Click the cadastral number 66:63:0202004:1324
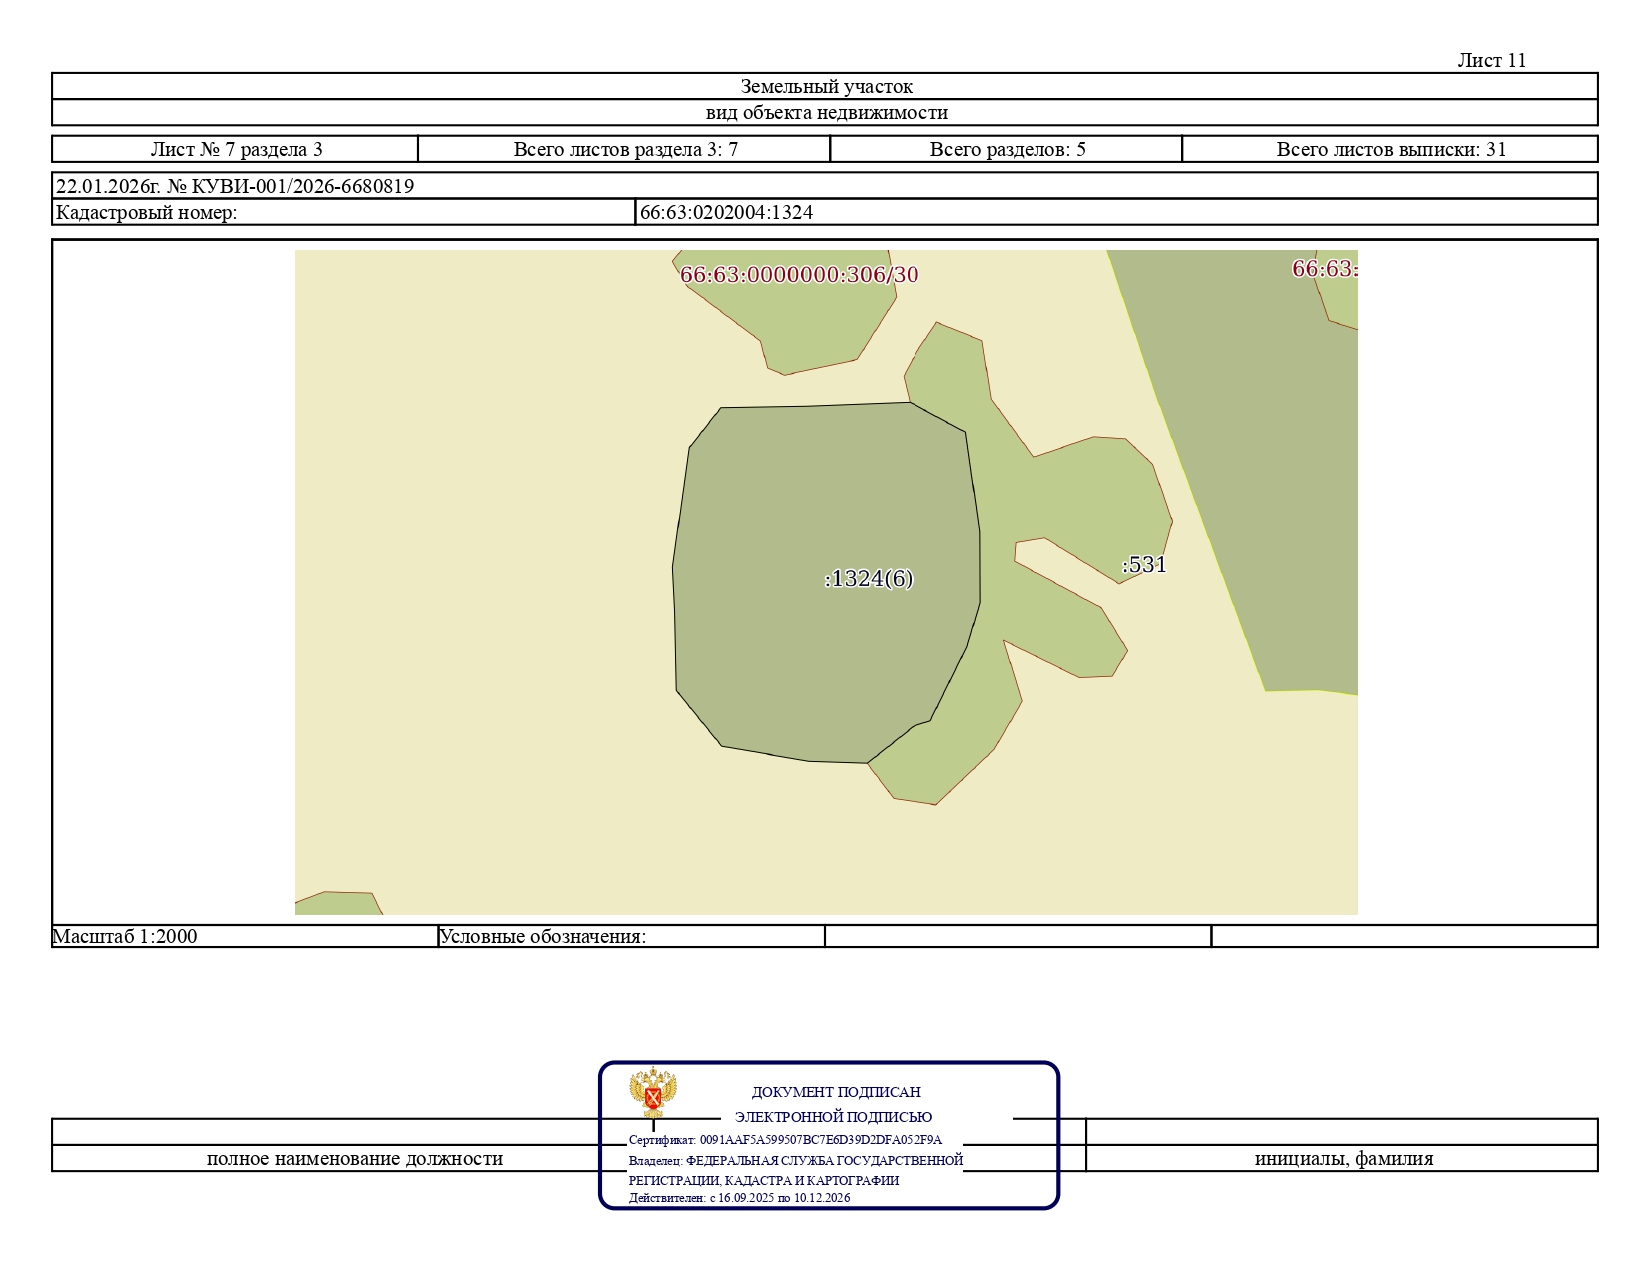This screenshot has height=1275, width=1650. 727,212
